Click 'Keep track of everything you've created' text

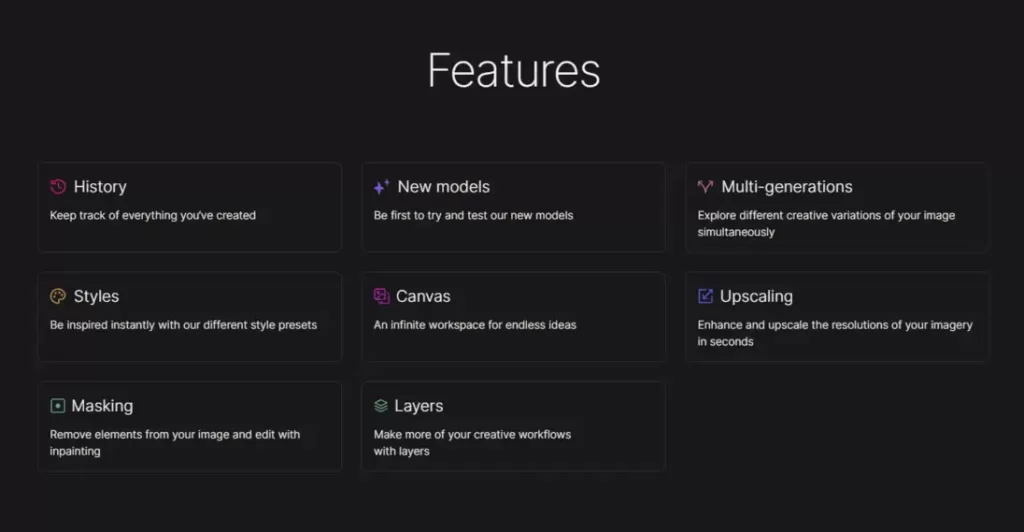click(x=153, y=215)
